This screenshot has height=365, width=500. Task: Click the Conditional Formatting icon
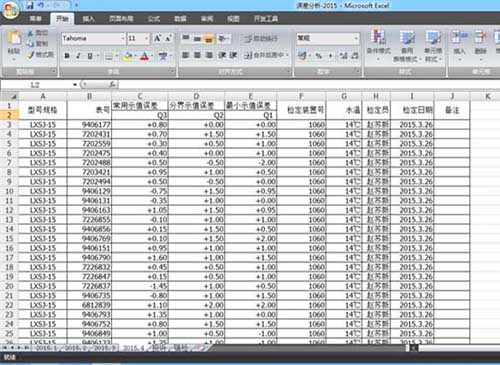378,38
